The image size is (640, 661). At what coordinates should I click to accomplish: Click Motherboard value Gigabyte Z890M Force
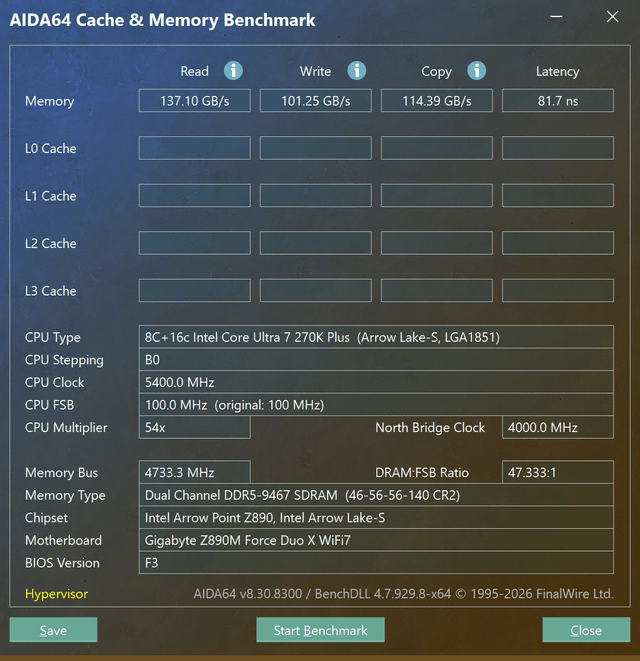[x=376, y=540]
